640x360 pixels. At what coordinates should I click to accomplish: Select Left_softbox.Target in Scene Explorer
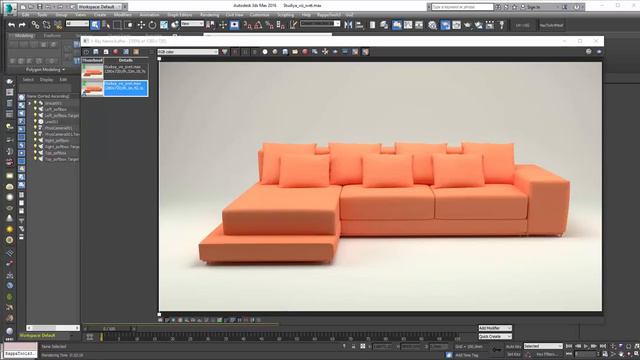[62, 116]
